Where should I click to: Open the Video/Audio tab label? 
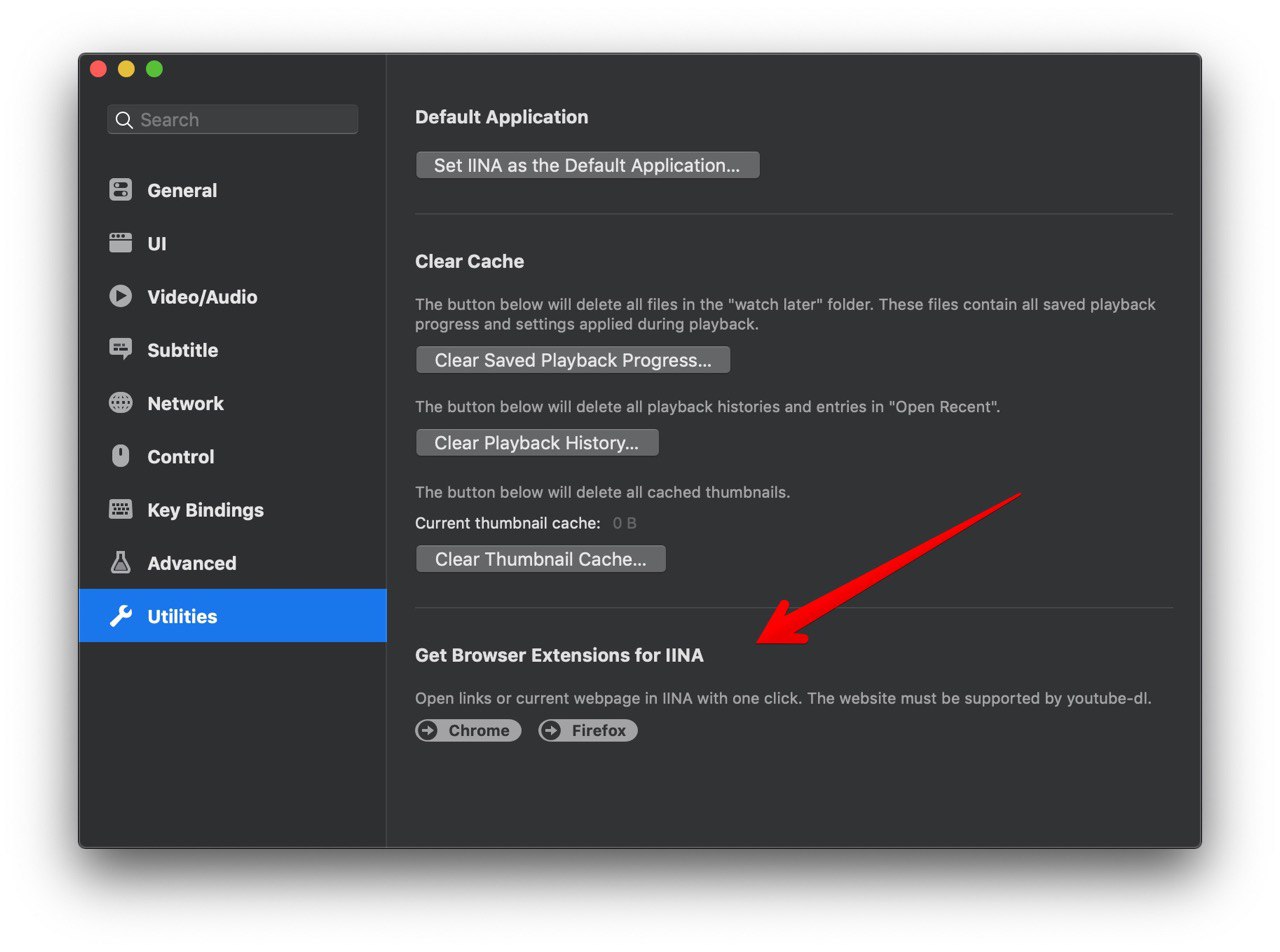click(202, 297)
